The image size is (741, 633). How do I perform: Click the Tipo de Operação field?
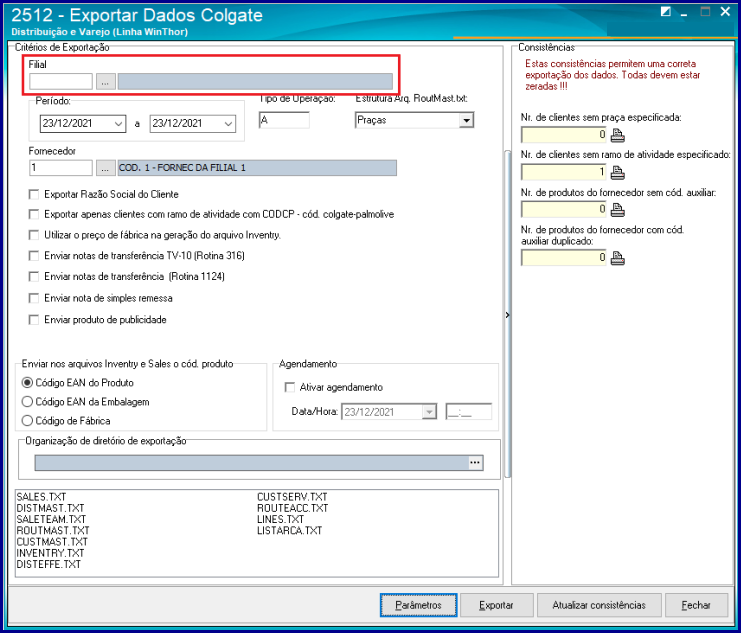(x=284, y=120)
